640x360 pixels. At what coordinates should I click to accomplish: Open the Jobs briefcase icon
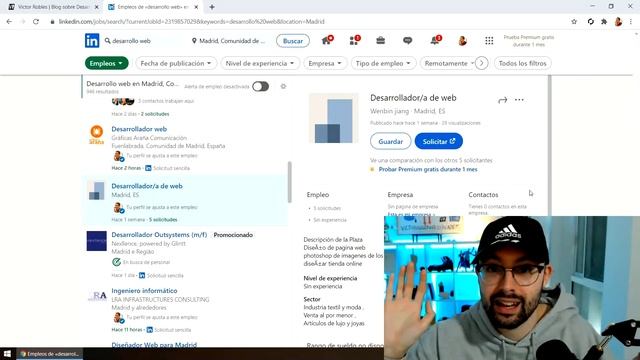pyautogui.click(x=380, y=40)
